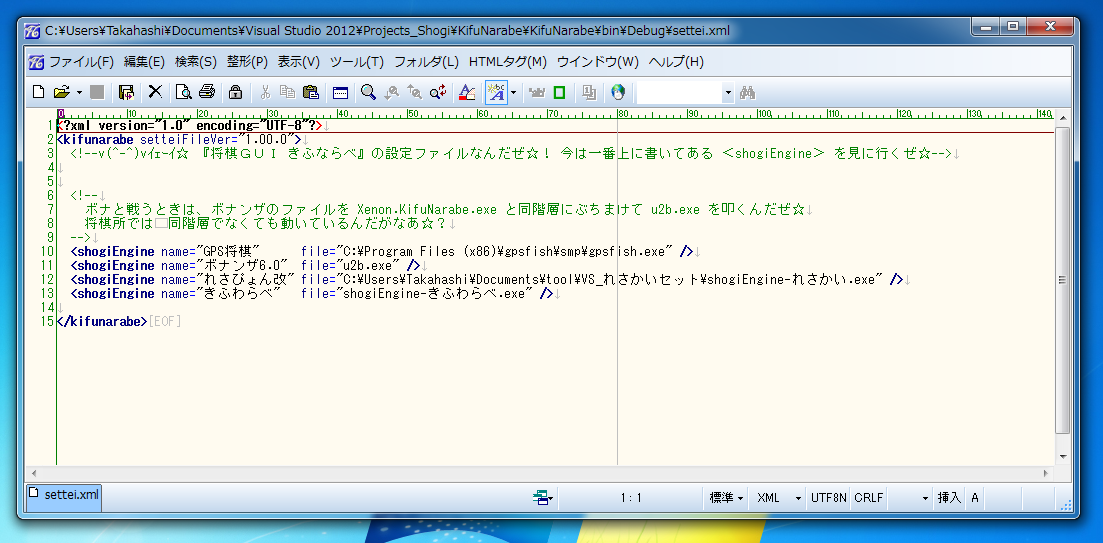The image size is (1103, 543).
Task: Click the grayed save toolbar icon
Action: [97, 92]
